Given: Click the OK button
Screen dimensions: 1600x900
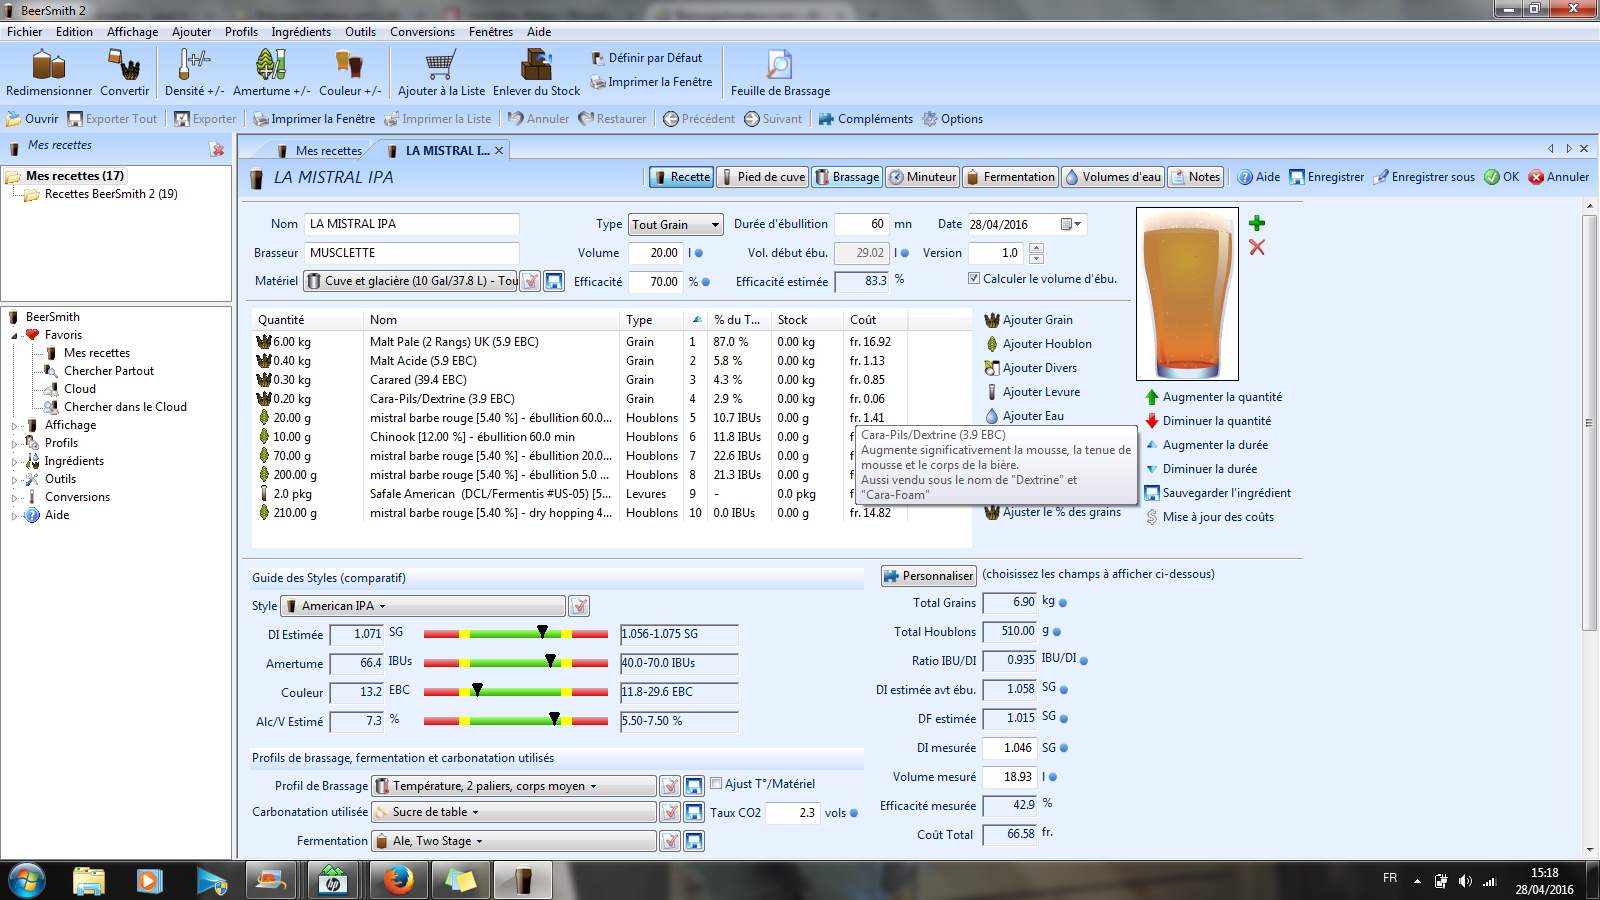Looking at the screenshot, I should 1502,177.
